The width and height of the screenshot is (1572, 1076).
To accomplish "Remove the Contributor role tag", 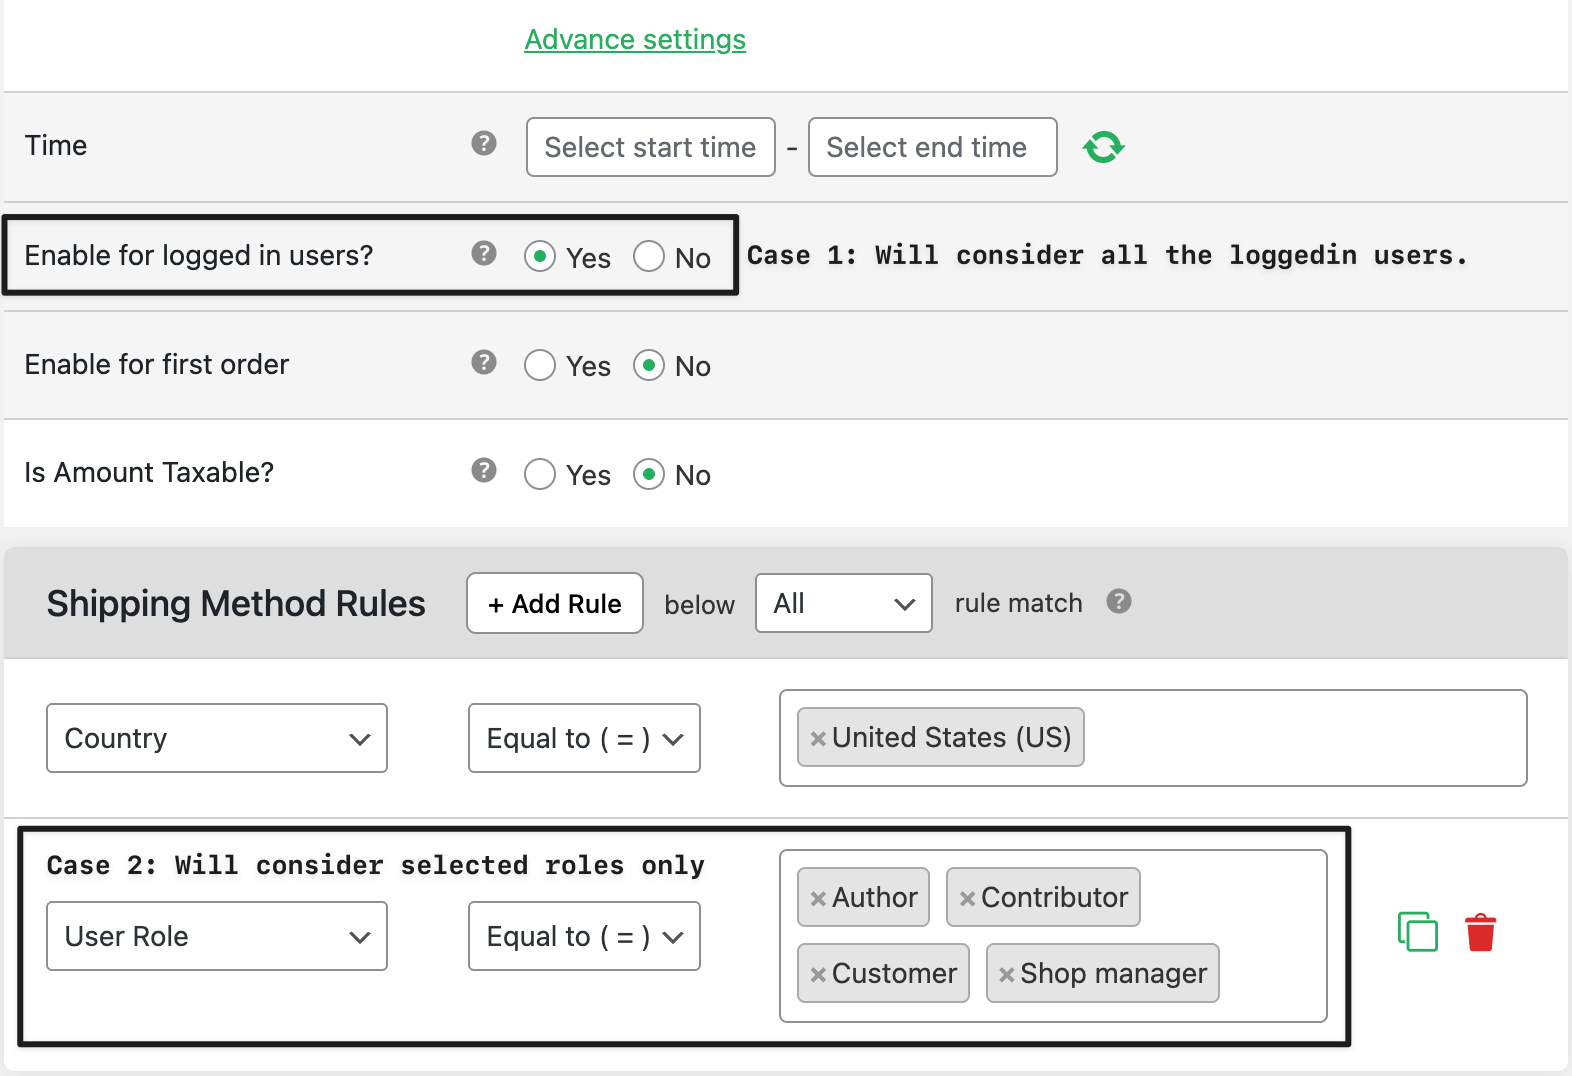I will [967, 899].
